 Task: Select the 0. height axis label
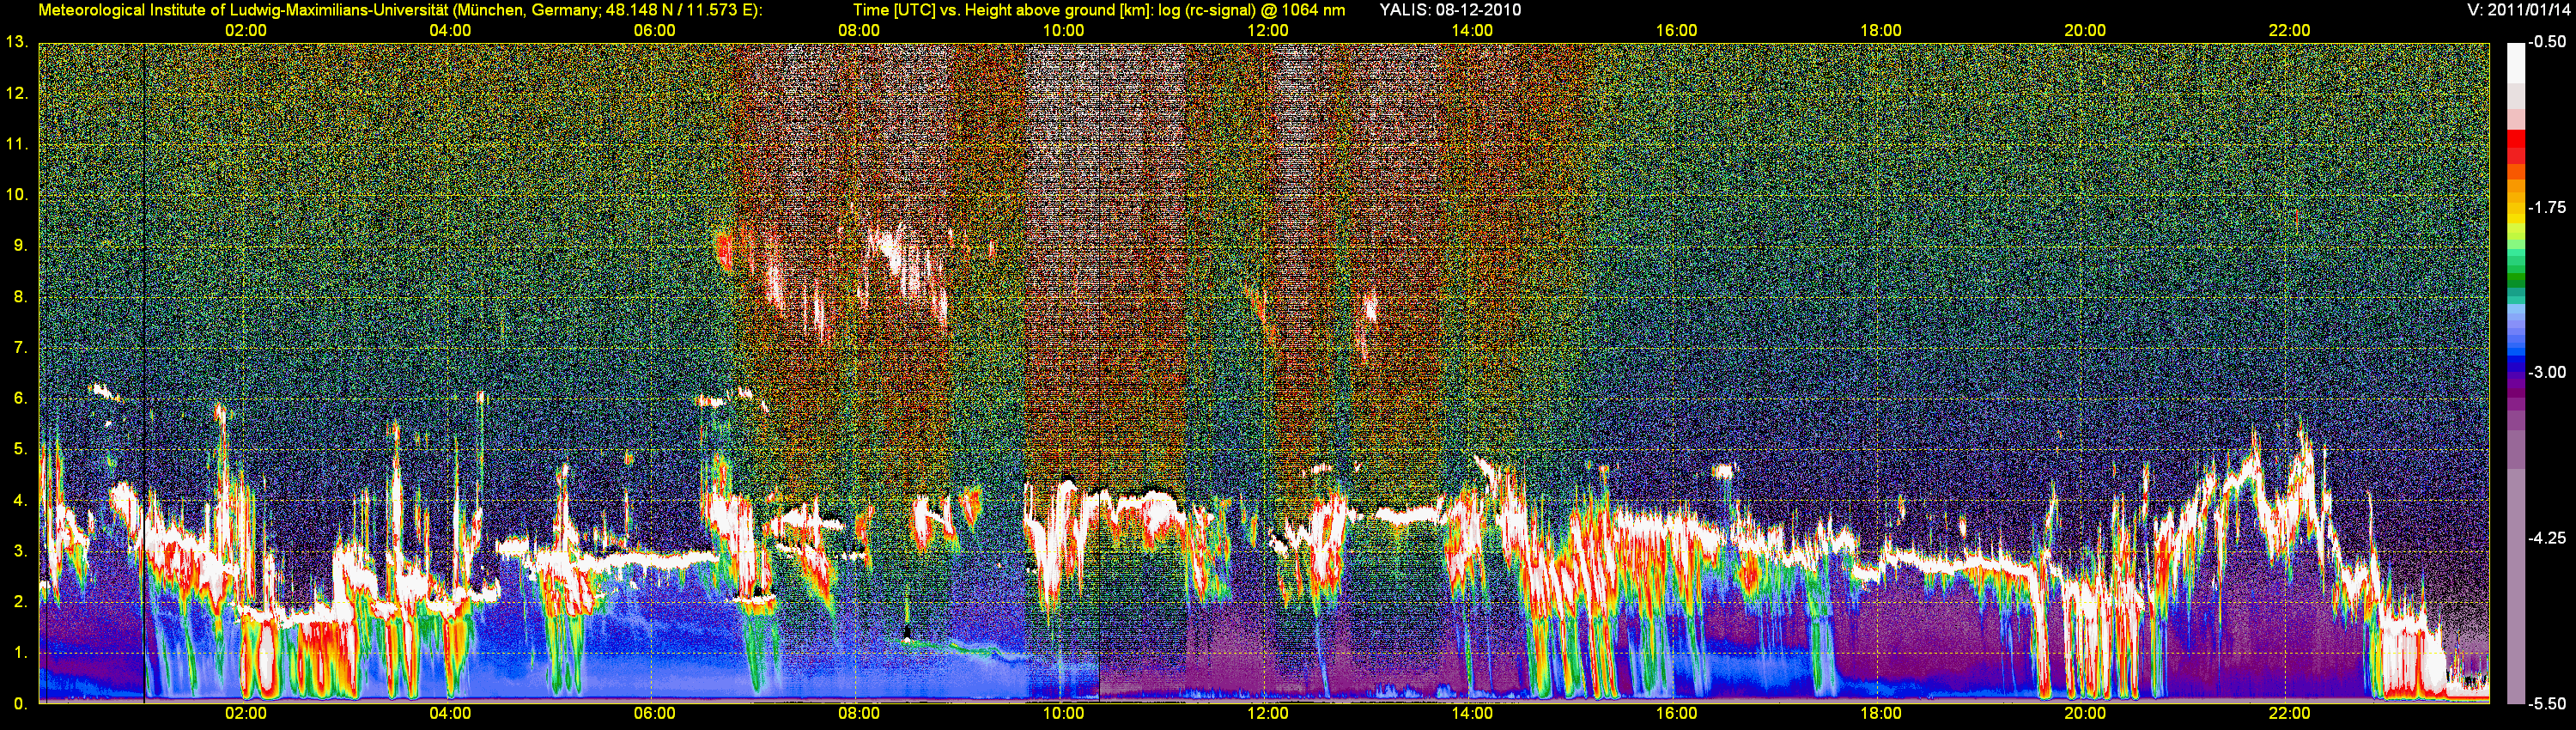coord(20,703)
